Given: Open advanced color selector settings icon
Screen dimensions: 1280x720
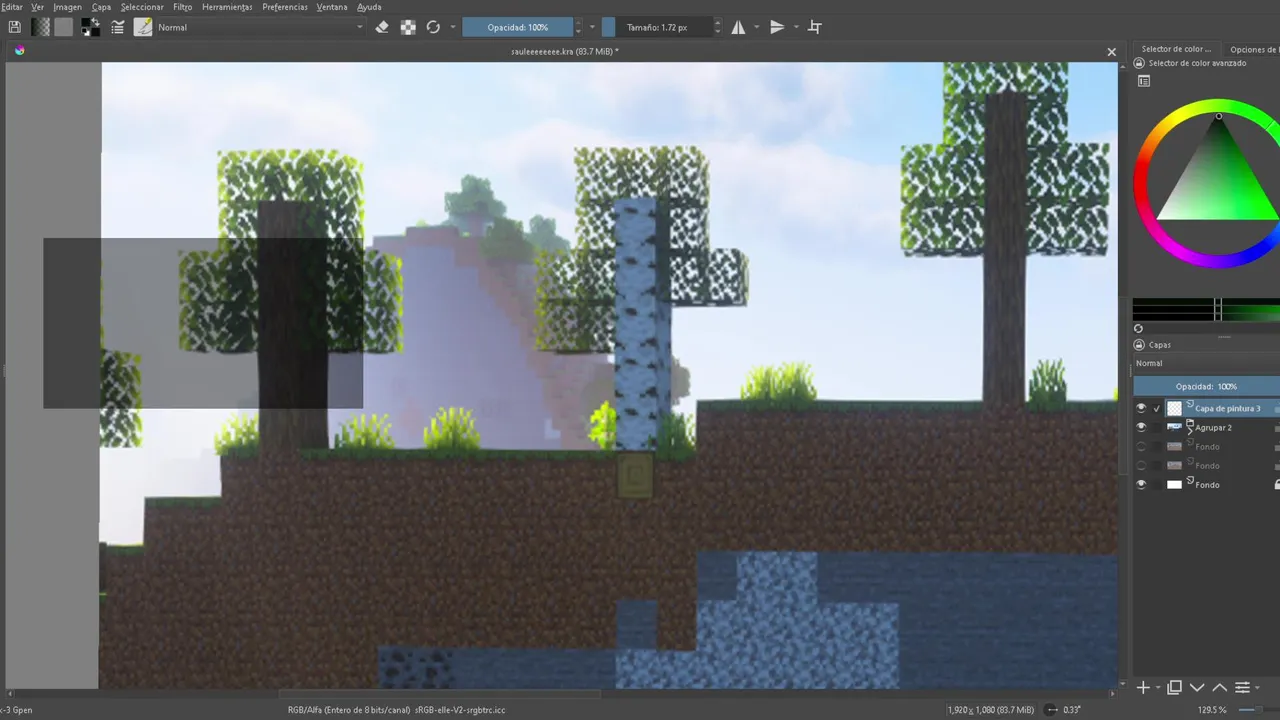Looking at the screenshot, I should (x=1144, y=82).
